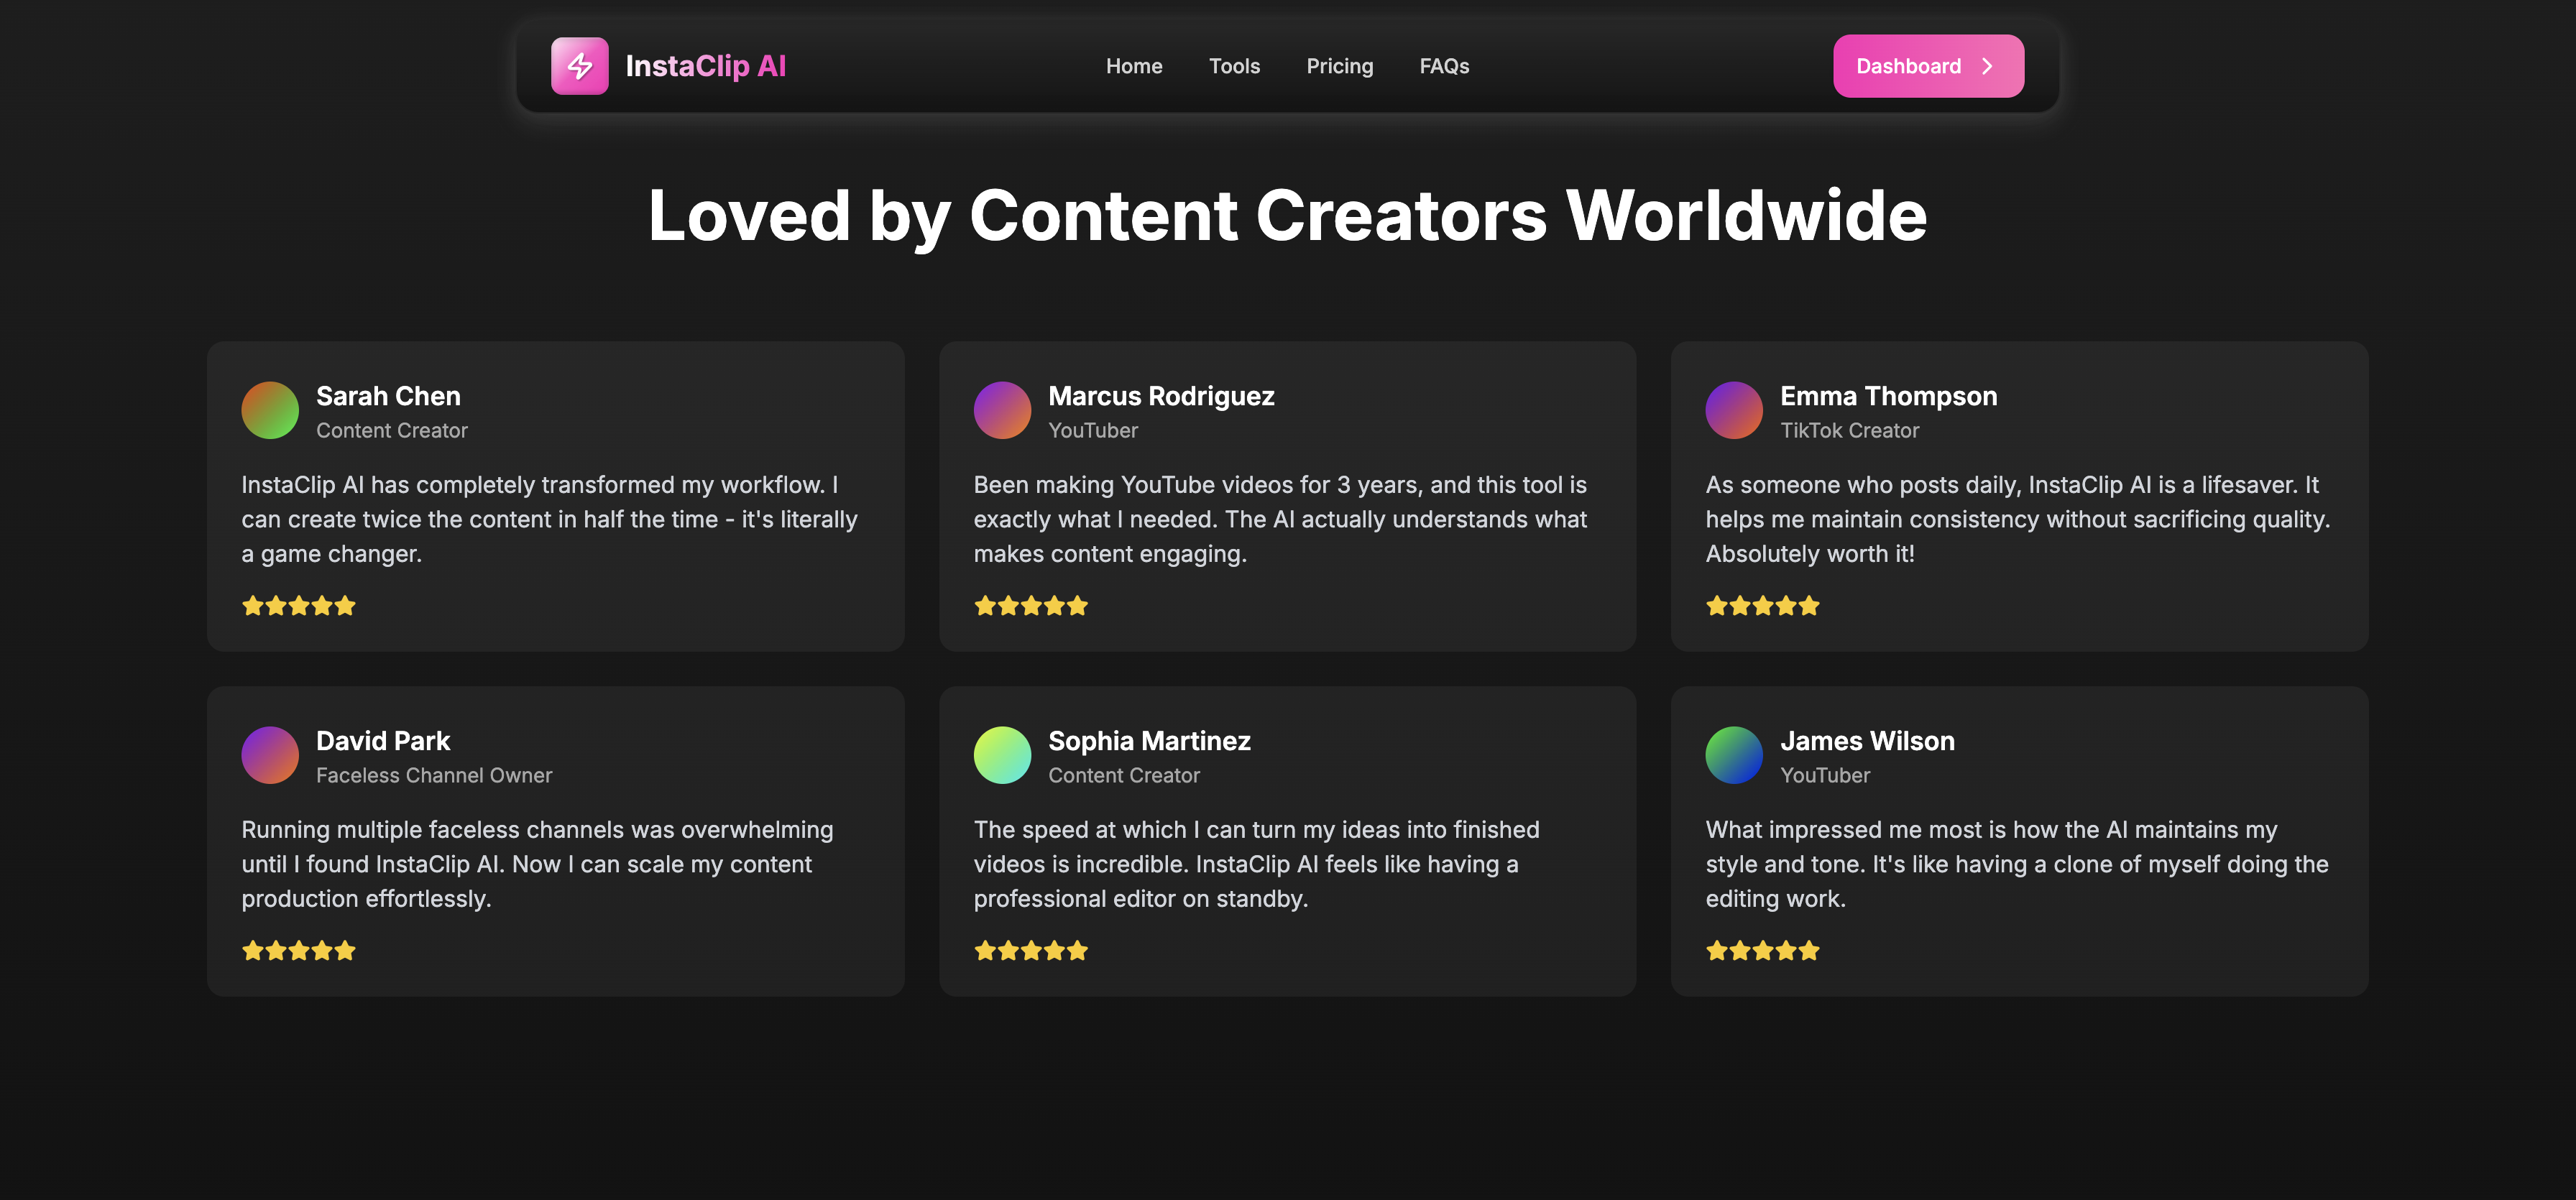Go to the Tools nav link
This screenshot has width=2576, height=1200.
click(1234, 66)
